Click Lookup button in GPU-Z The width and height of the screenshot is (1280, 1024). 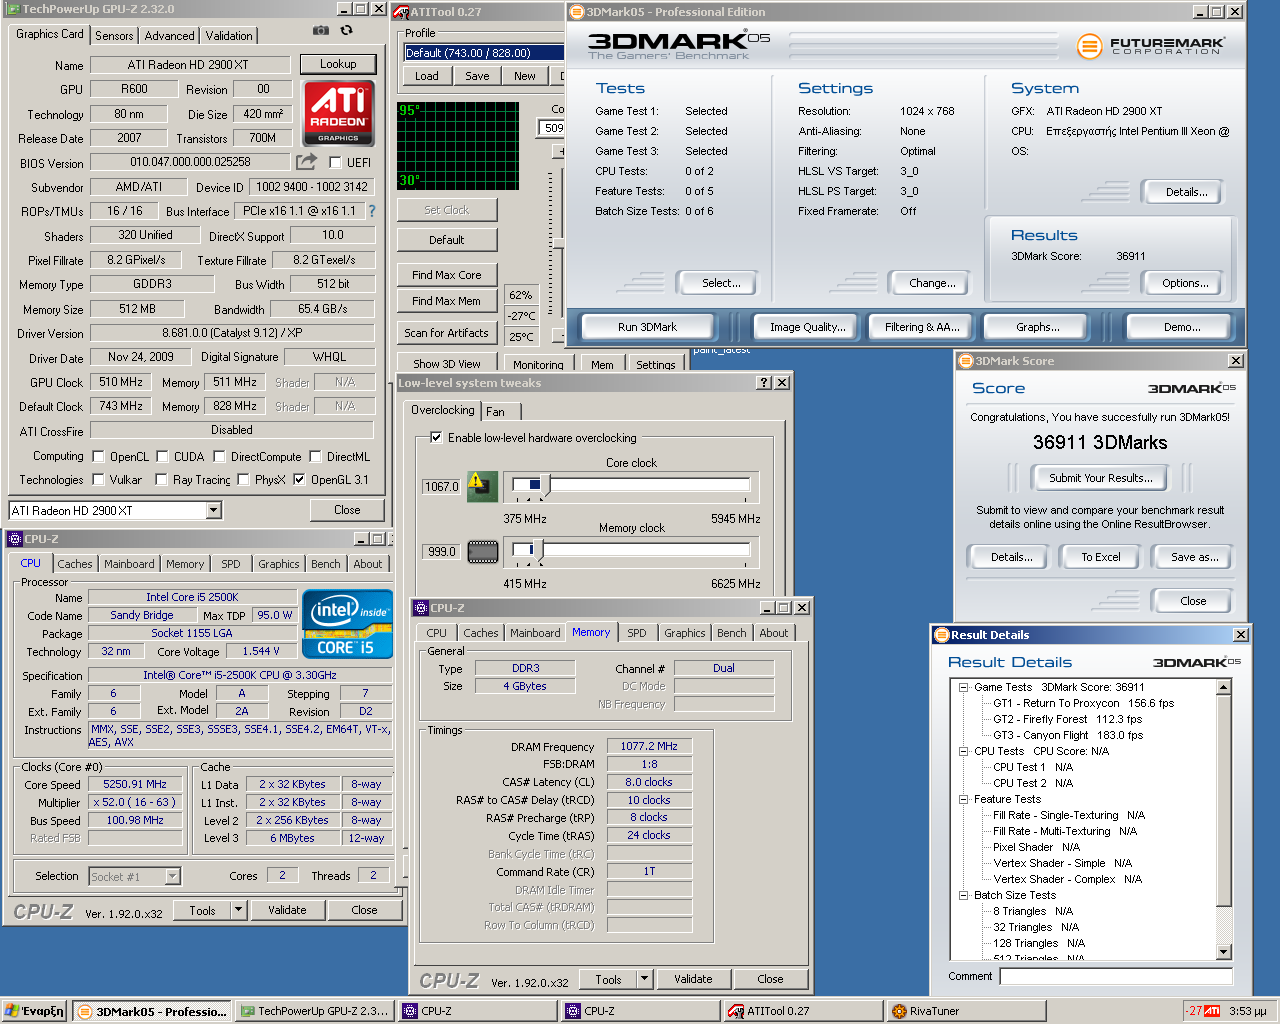pyautogui.click(x=338, y=64)
